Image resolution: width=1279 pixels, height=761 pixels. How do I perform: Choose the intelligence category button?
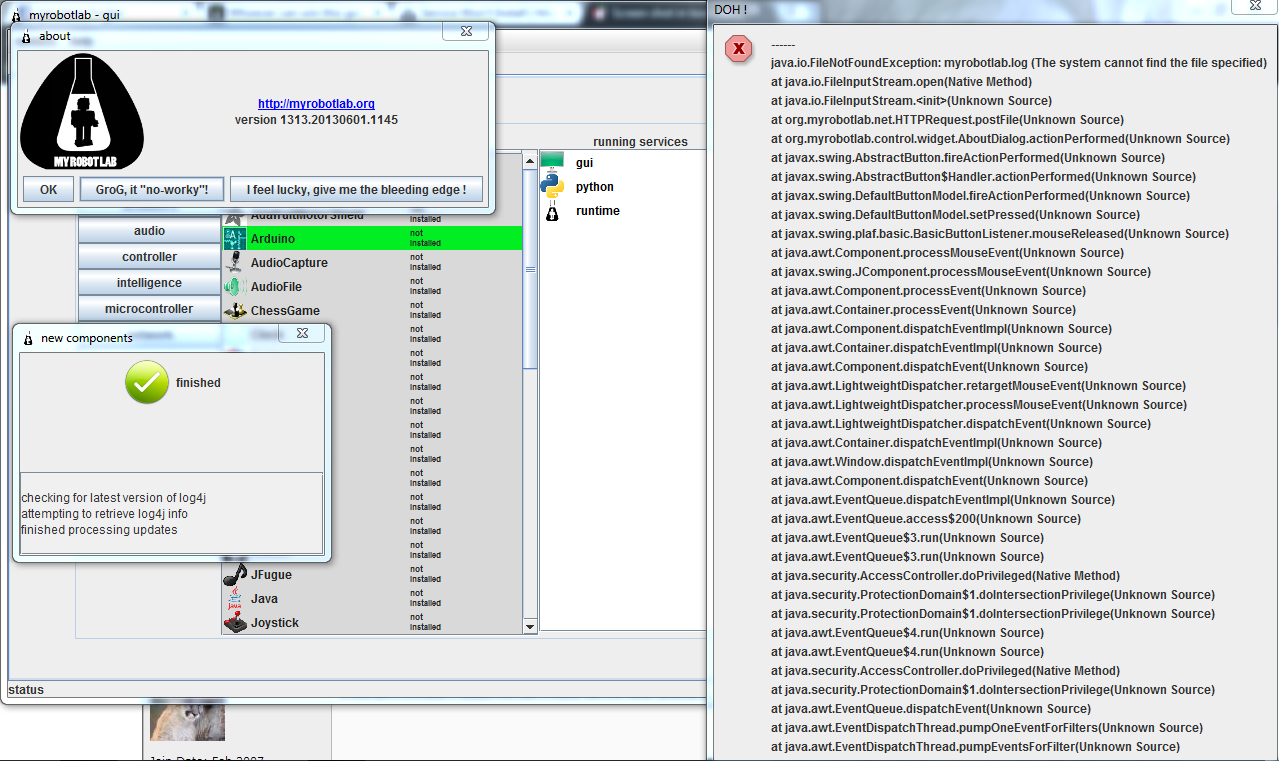(x=150, y=283)
